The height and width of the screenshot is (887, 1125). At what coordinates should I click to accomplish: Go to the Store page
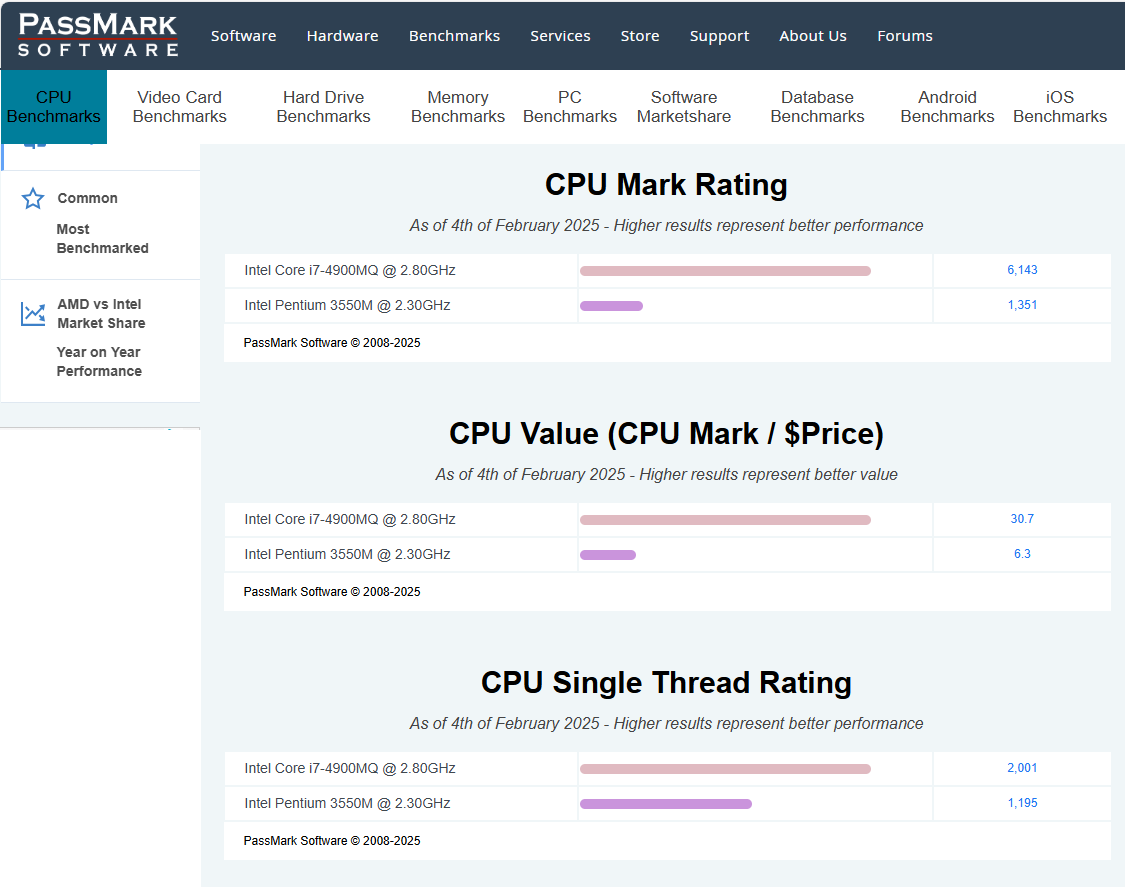[640, 36]
